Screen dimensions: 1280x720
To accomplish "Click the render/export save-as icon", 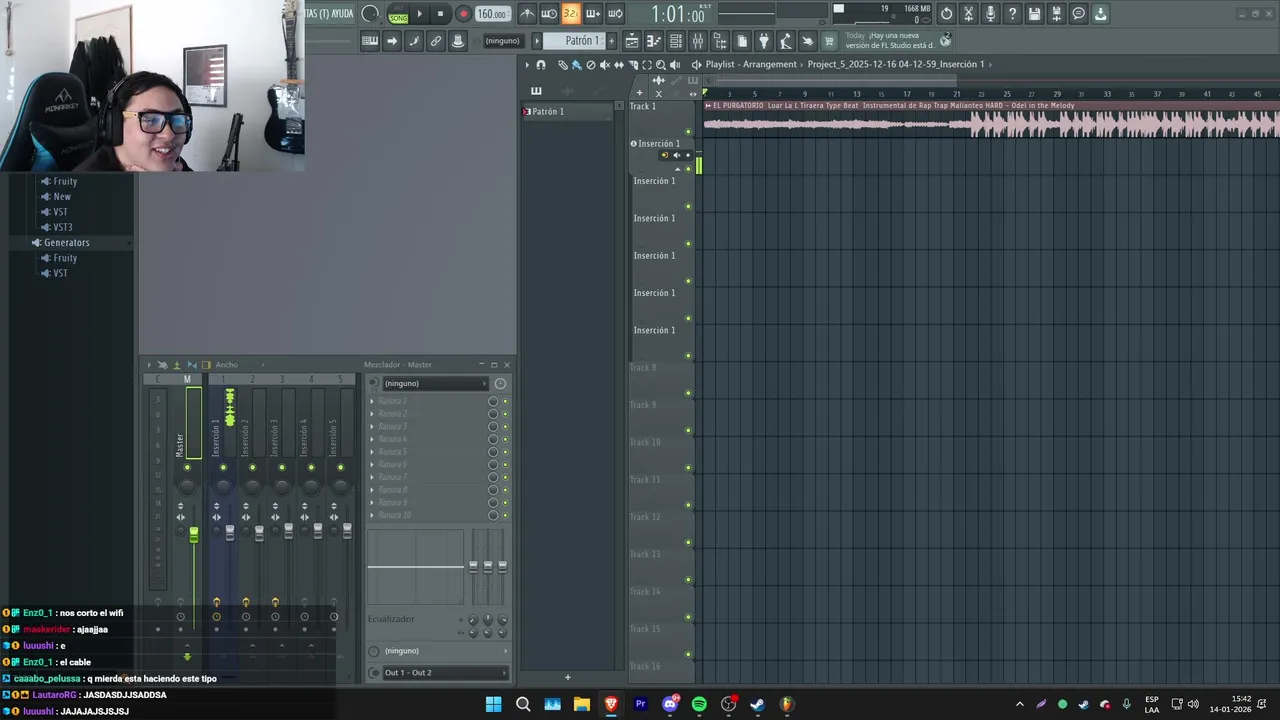I will click(1056, 14).
